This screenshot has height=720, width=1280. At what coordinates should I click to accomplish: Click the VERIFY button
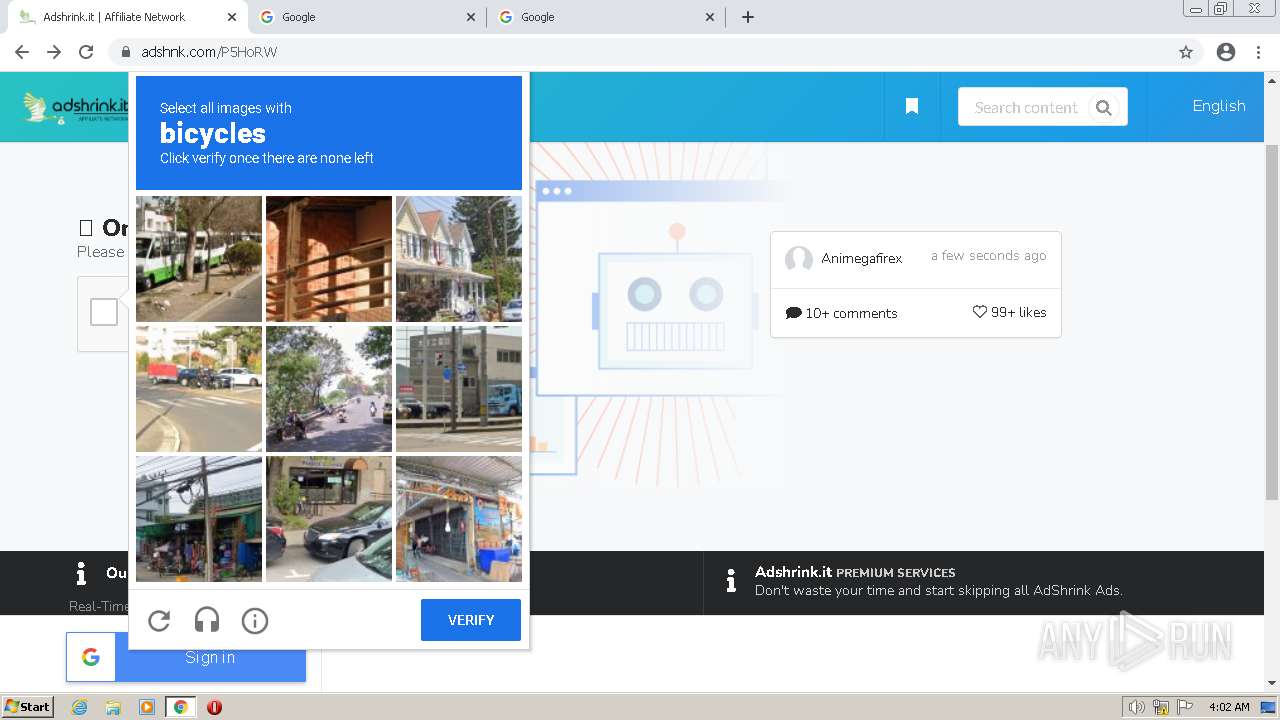tap(471, 620)
